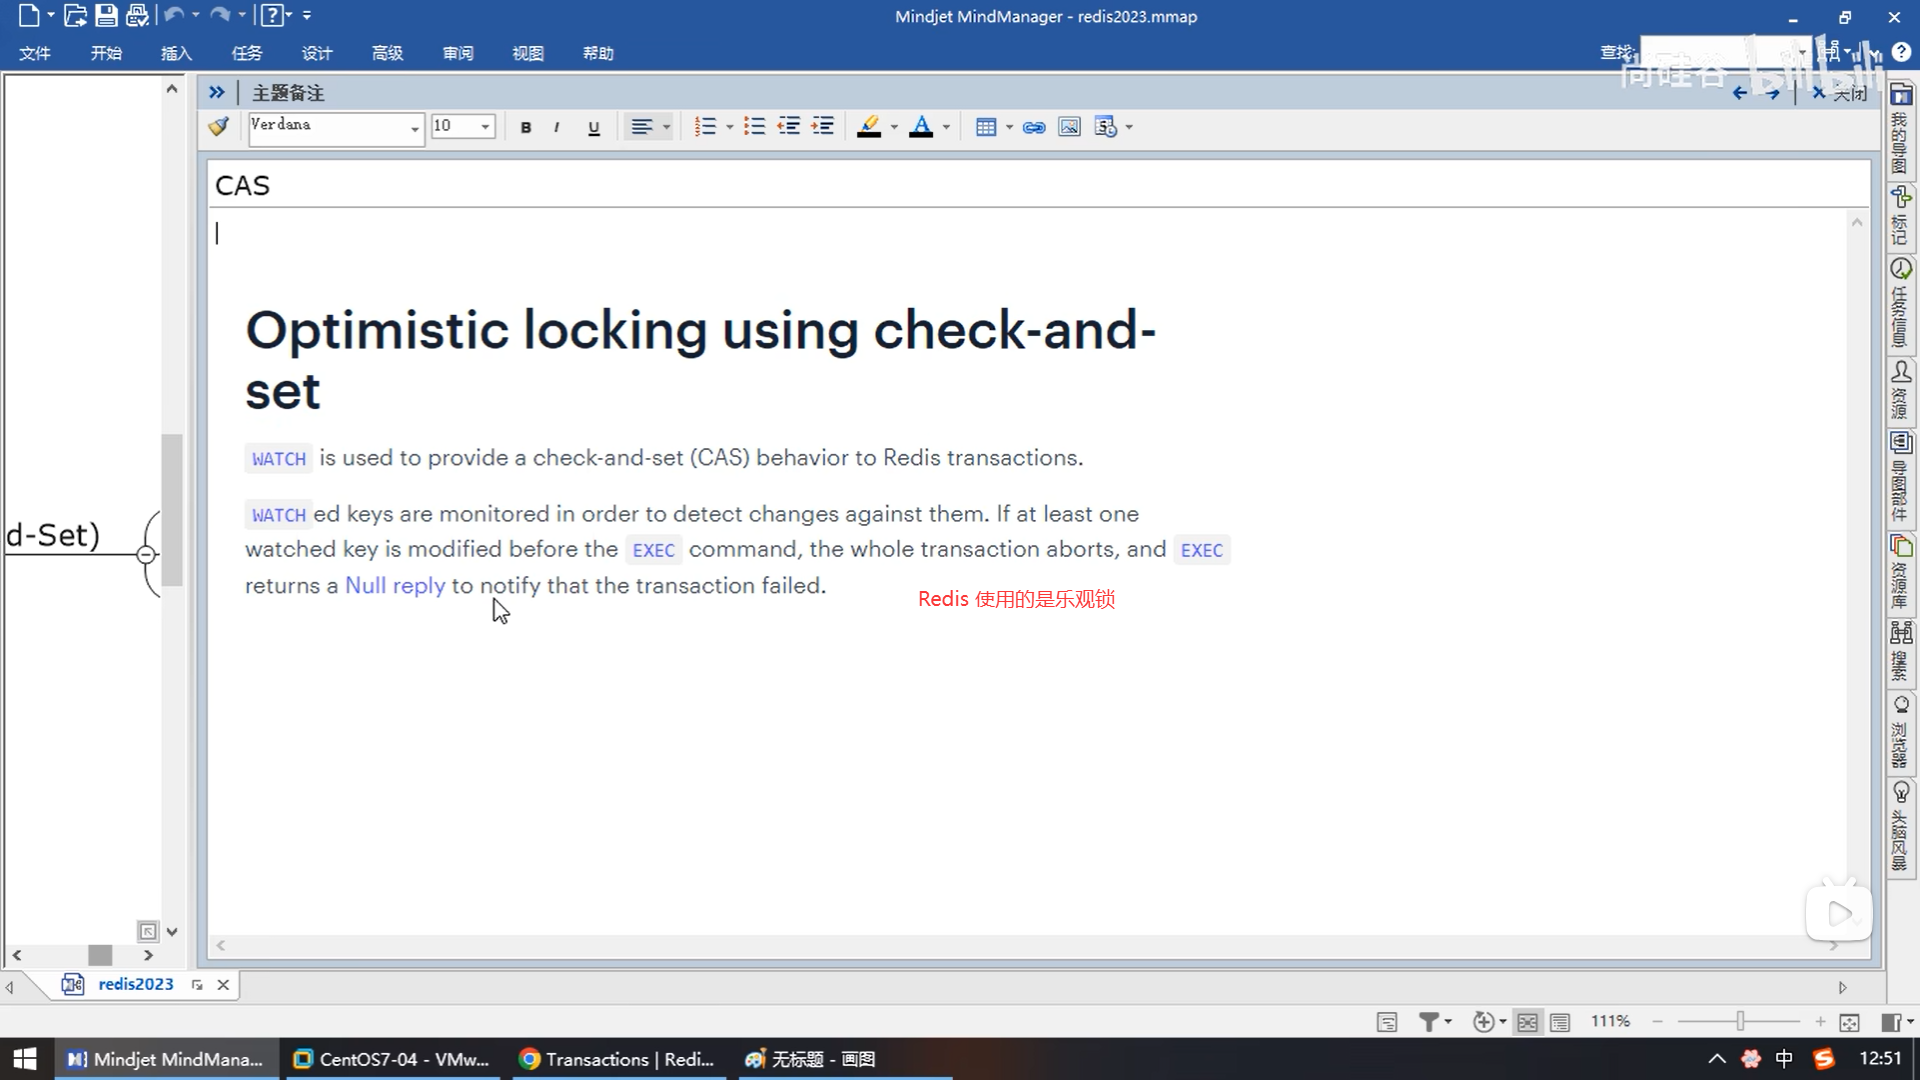Click the format painter brush icon
The width and height of the screenshot is (1920, 1080).
click(219, 126)
